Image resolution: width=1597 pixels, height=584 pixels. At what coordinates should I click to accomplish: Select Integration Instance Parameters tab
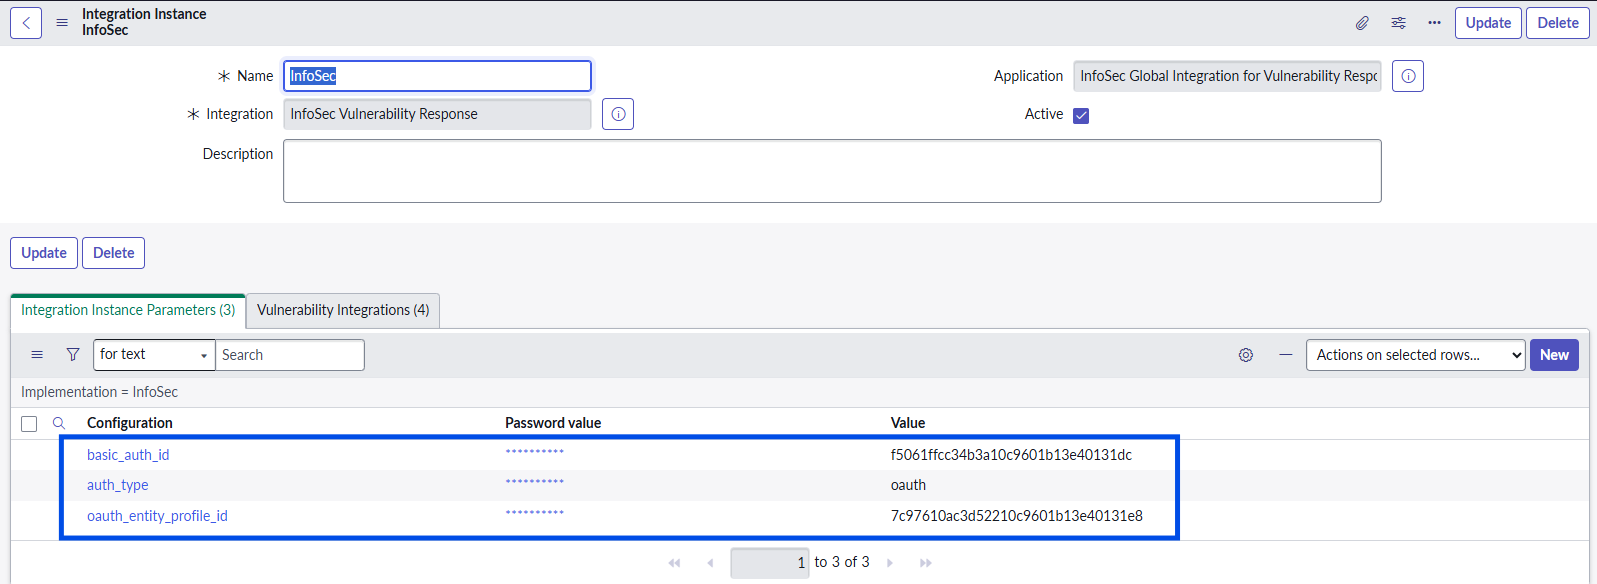(x=128, y=310)
